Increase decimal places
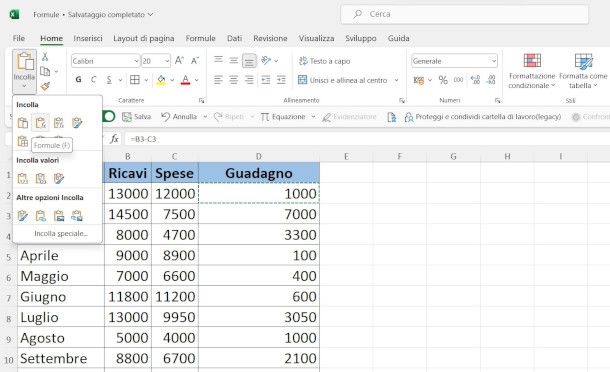This screenshot has height=372, width=610. [475, 80]
